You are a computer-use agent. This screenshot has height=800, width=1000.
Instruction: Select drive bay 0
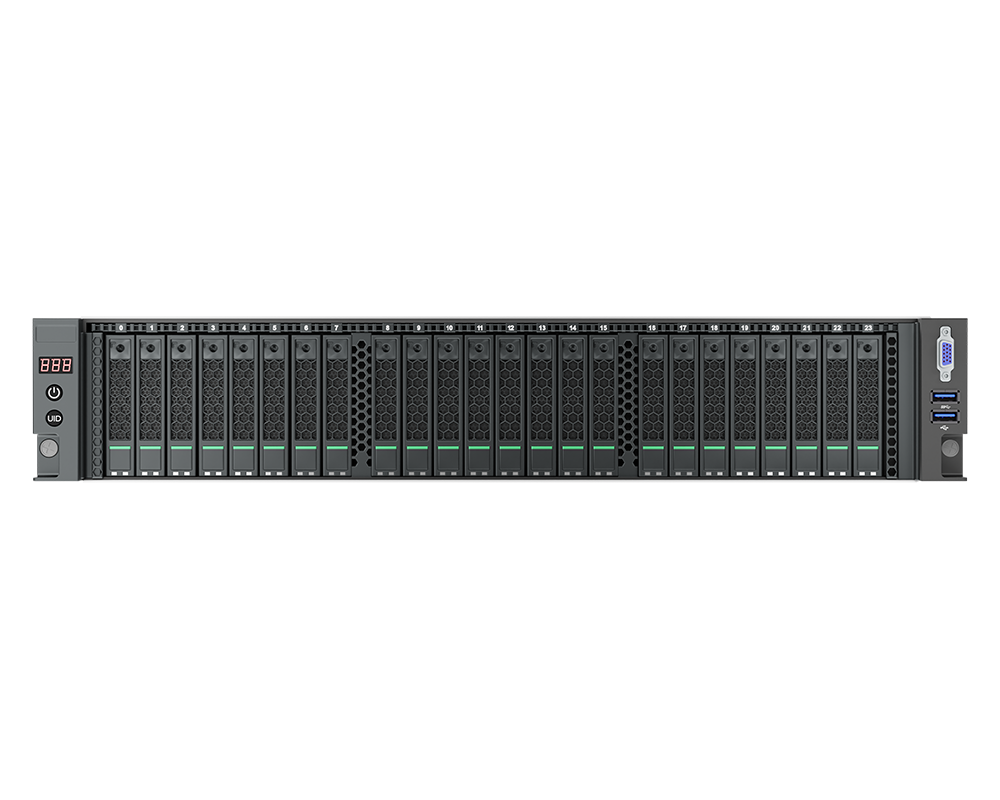tap(120, 406)
